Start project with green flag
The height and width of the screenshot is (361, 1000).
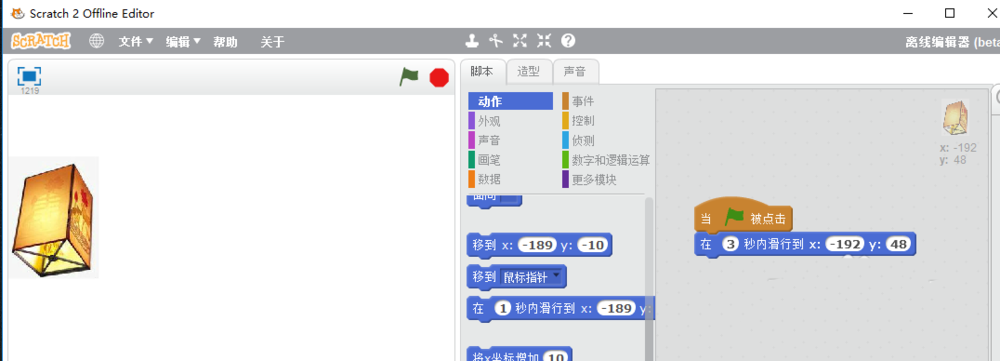(409, 77)
